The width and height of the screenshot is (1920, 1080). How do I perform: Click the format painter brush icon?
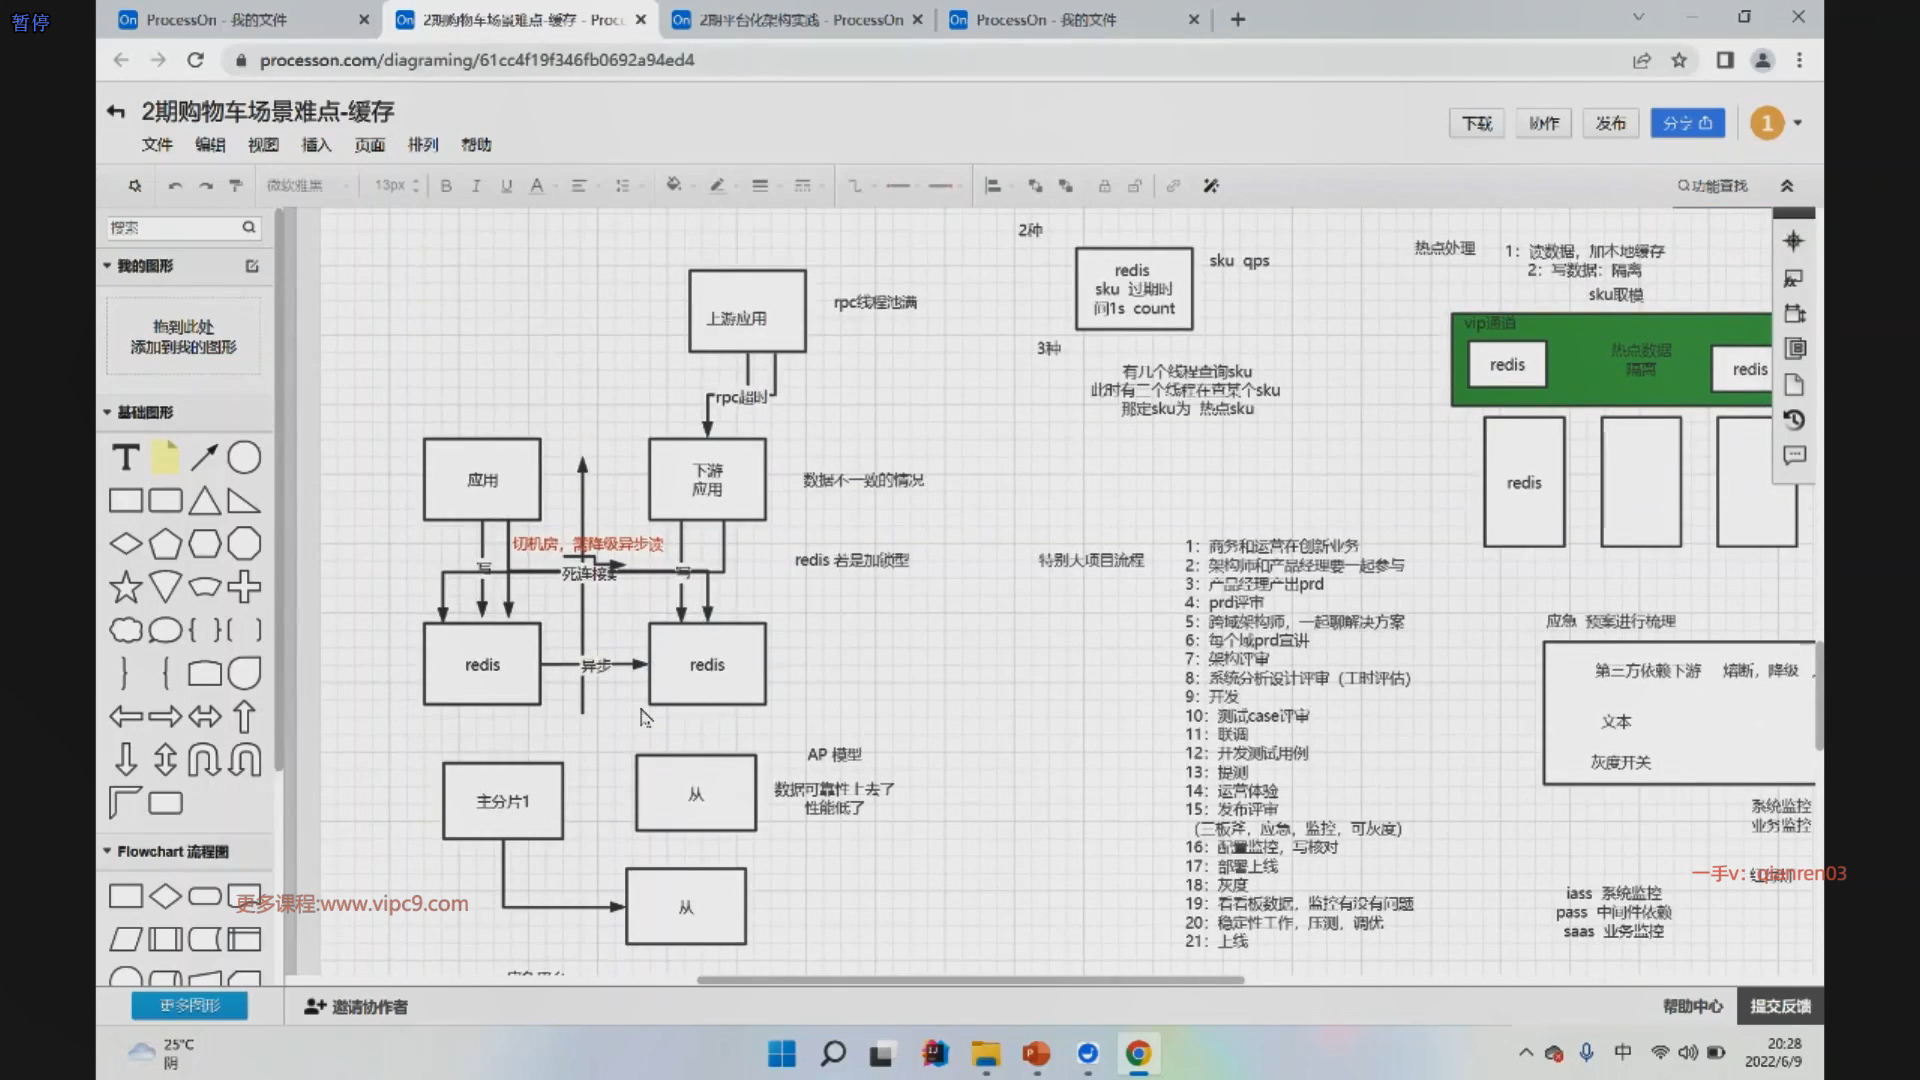(x=236, y=186)
